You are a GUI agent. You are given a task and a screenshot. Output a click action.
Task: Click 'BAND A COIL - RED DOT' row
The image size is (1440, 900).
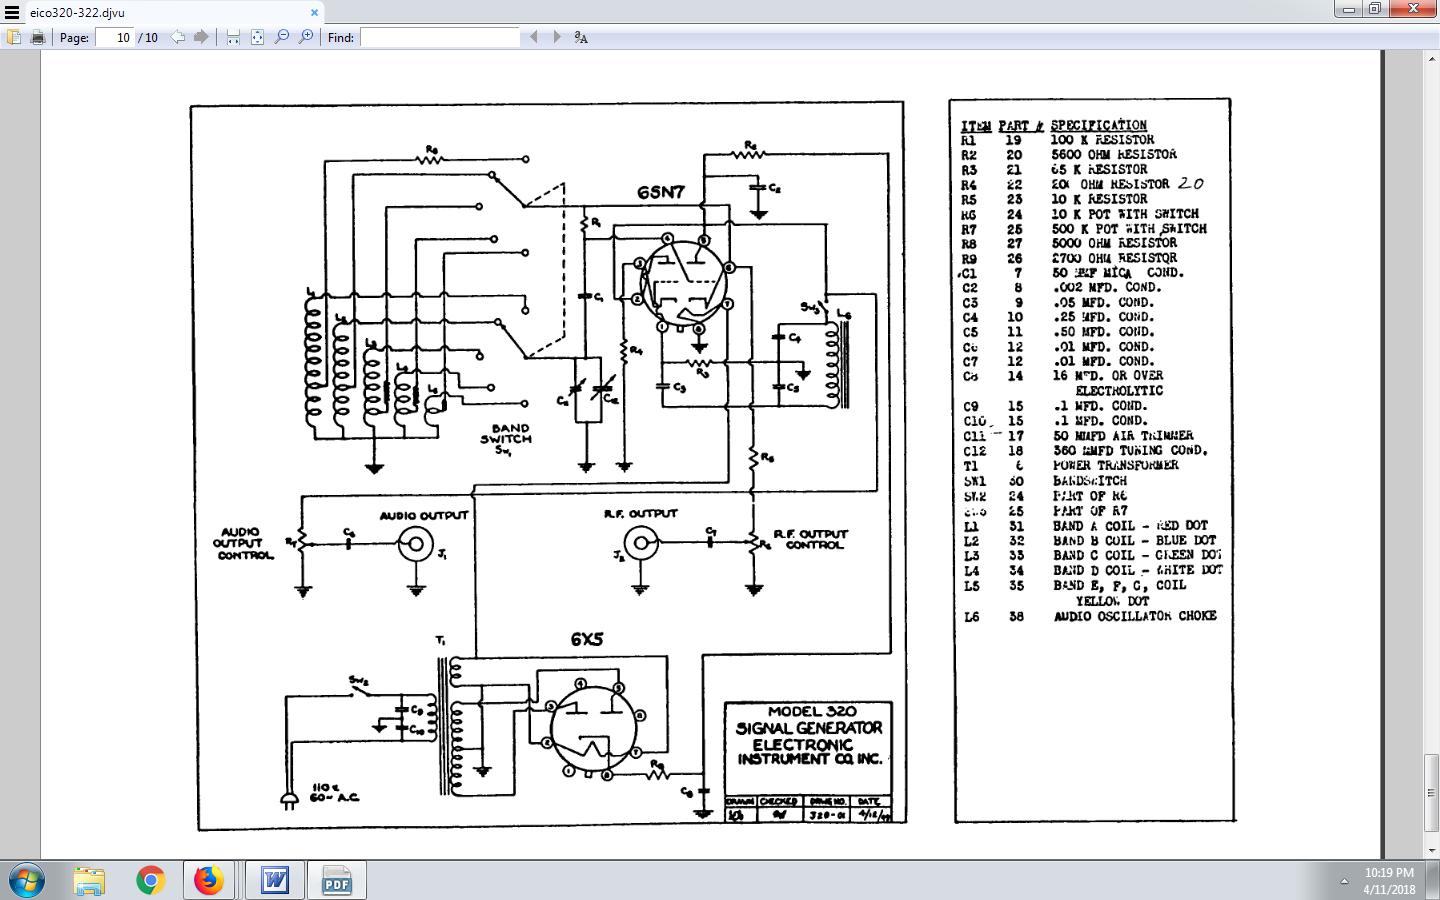tap(1085, 525)
